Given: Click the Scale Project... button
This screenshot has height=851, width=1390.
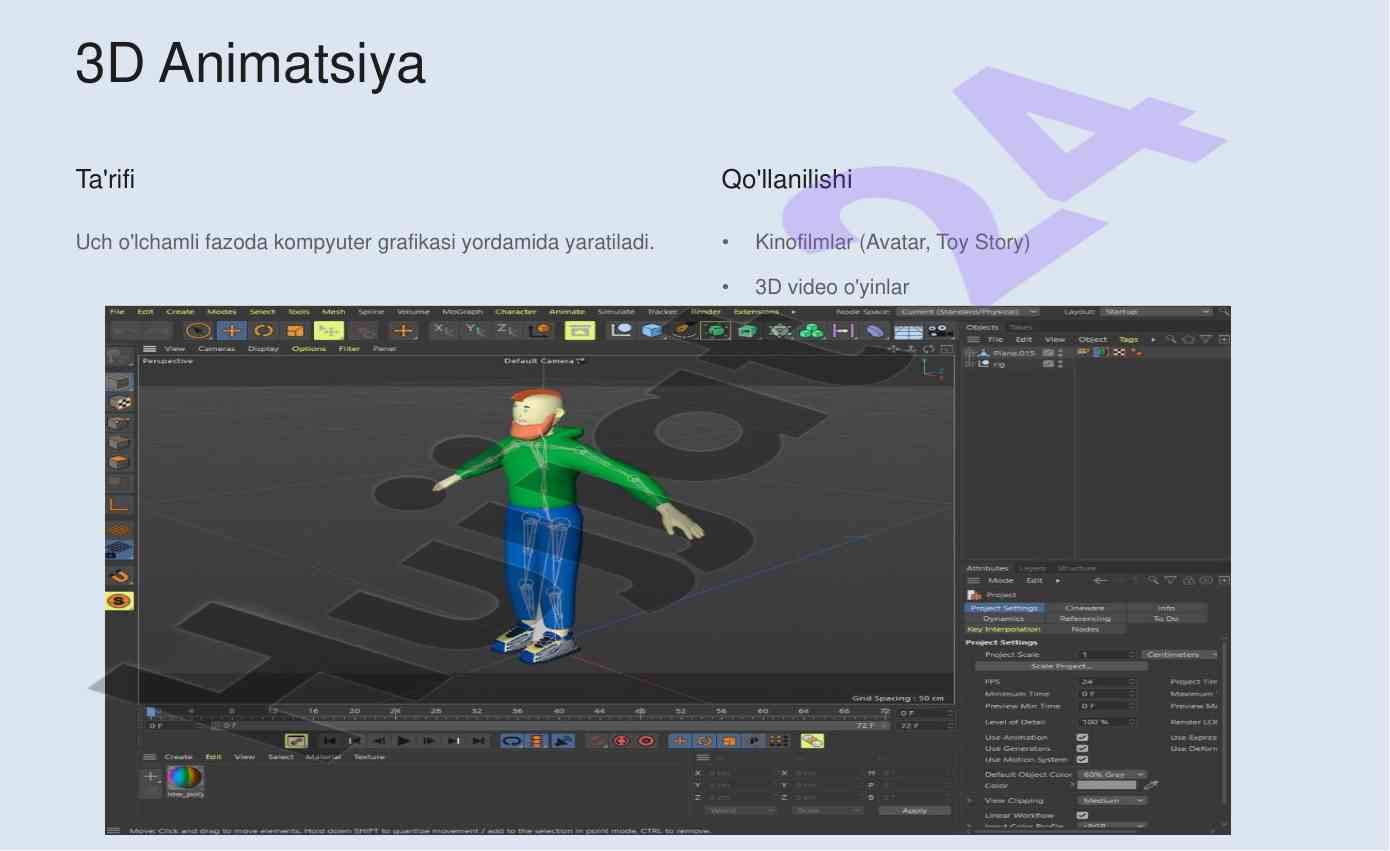Looking at the screenshot, I should coord(1062,666).
